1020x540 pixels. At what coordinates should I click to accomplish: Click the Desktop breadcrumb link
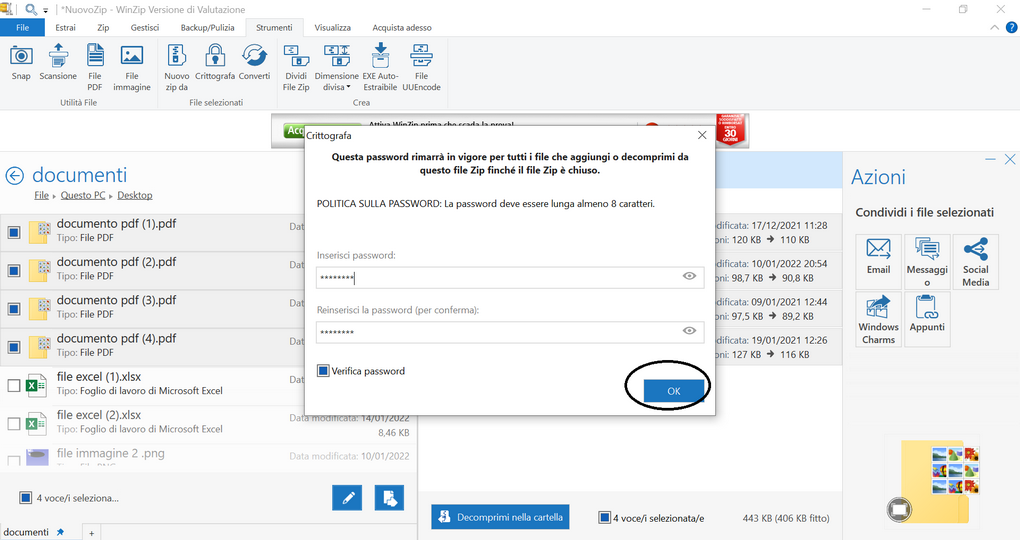pyautogui.click(x=135, y=195)
